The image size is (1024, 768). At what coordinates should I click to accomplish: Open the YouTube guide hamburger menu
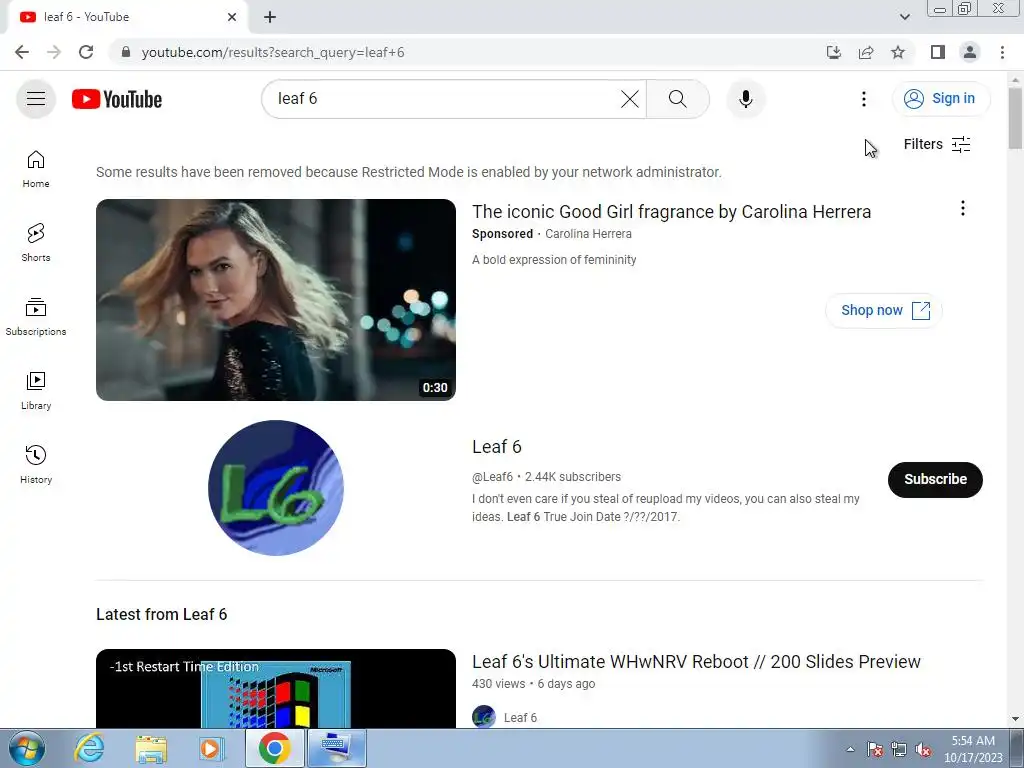pos(36,99)
